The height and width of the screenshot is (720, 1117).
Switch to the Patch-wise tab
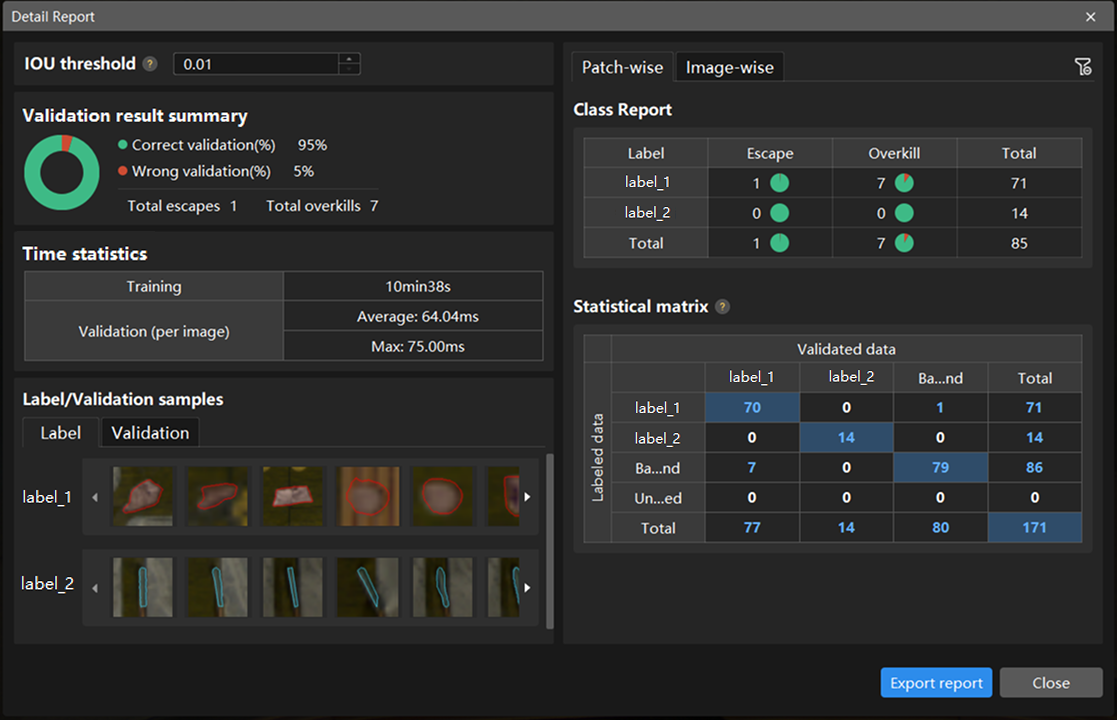[x=622, y=67]
